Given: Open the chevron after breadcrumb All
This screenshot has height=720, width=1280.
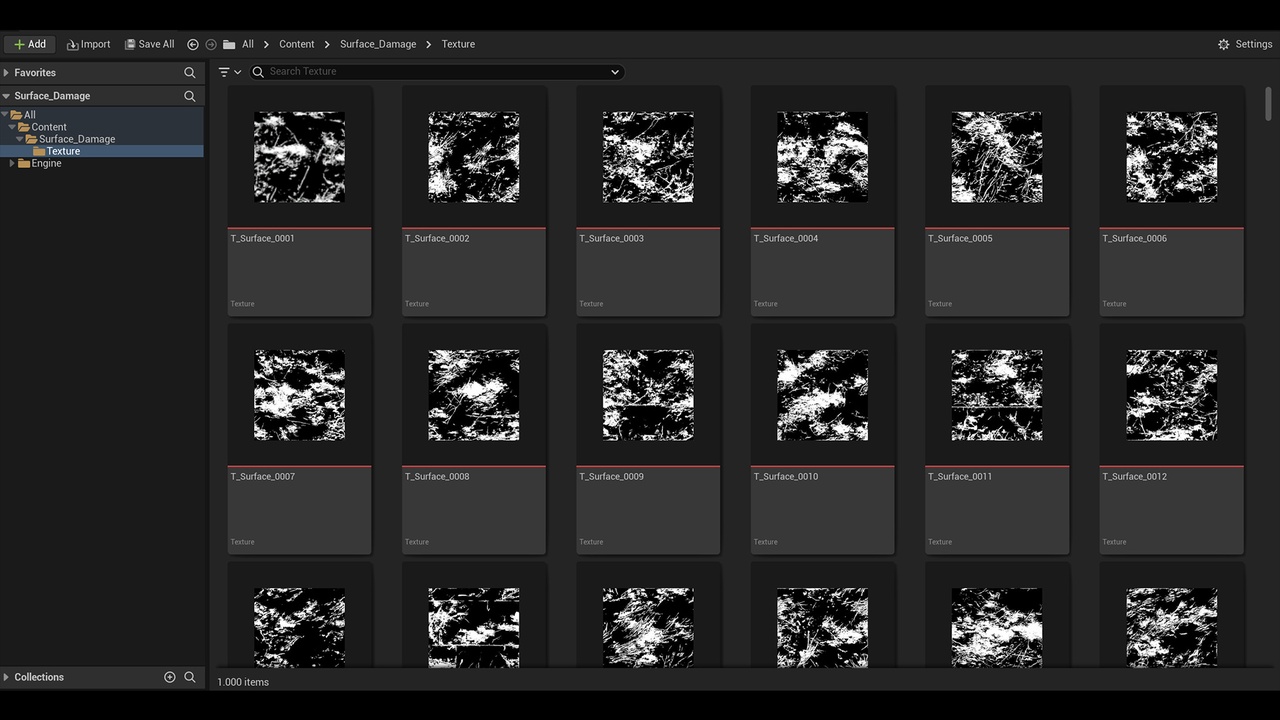Looking at the screenshot, I should tap(267, 44).
